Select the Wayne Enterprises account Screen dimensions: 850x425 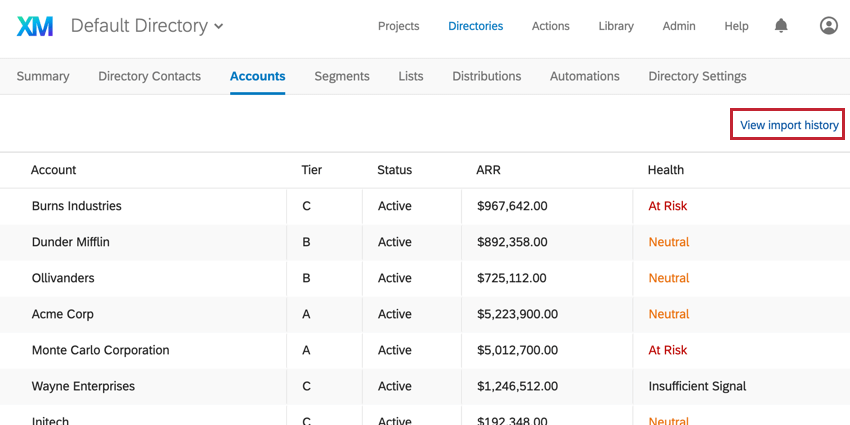click(x=83, y=386)
